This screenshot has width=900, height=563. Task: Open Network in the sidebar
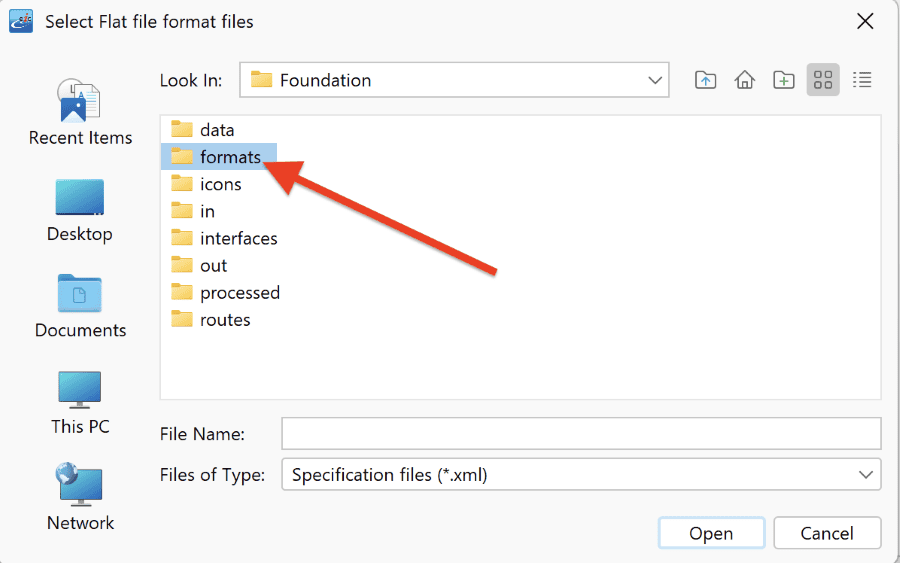pos(80,498)
